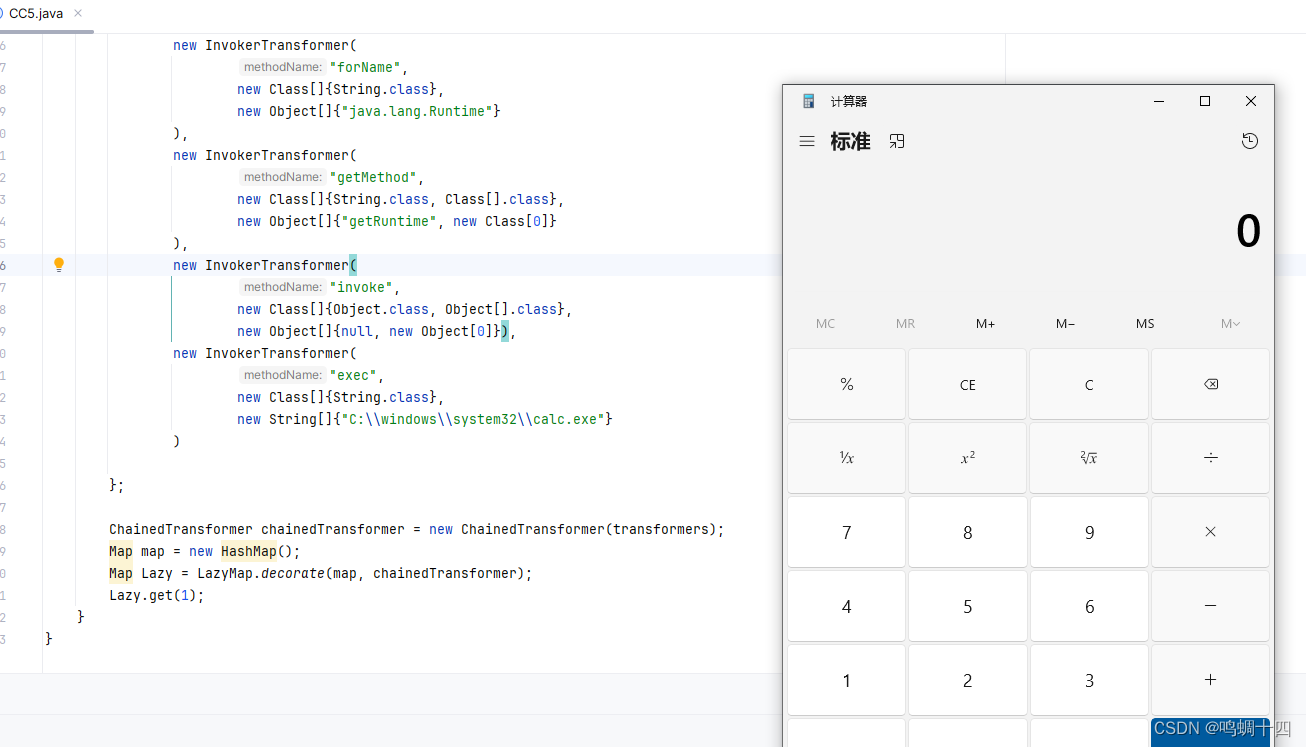Click the plus operator button
The width and height of the screenshot is (1306, 747).
tap(1211, 680)
